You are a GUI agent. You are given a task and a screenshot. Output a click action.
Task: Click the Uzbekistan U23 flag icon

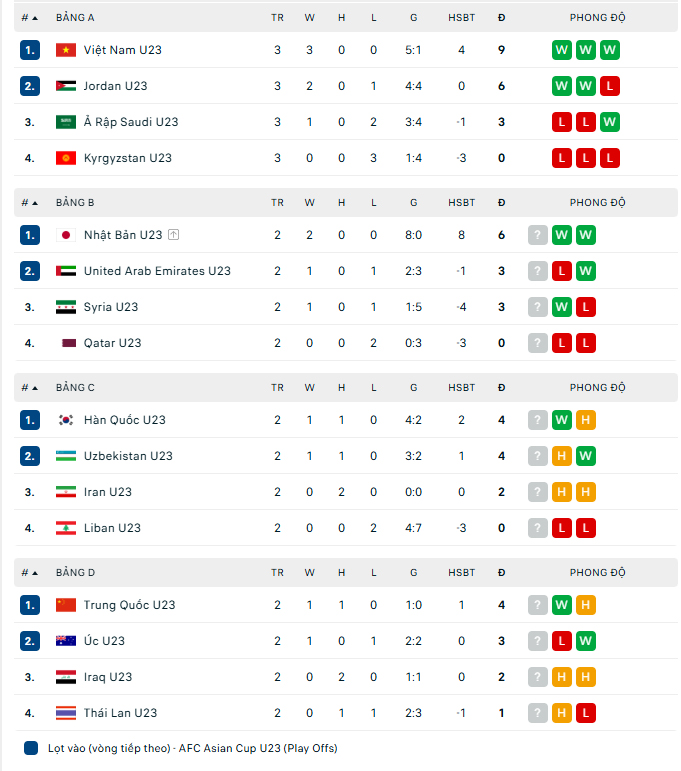click(65, 456)
